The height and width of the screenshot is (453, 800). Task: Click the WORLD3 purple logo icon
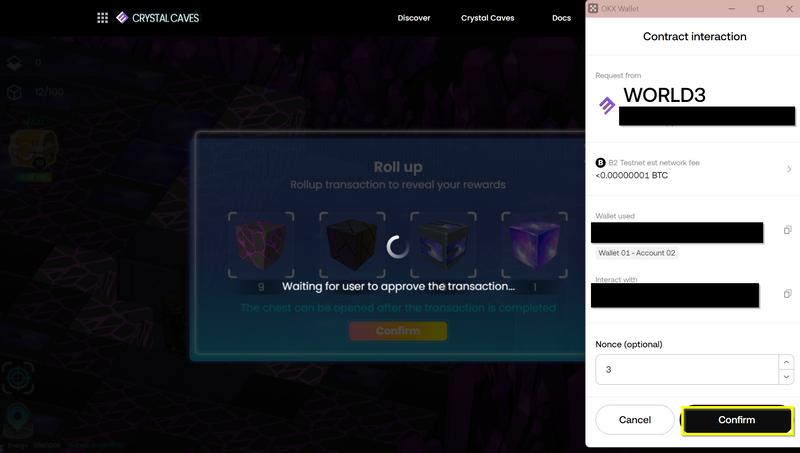[607, 106]
